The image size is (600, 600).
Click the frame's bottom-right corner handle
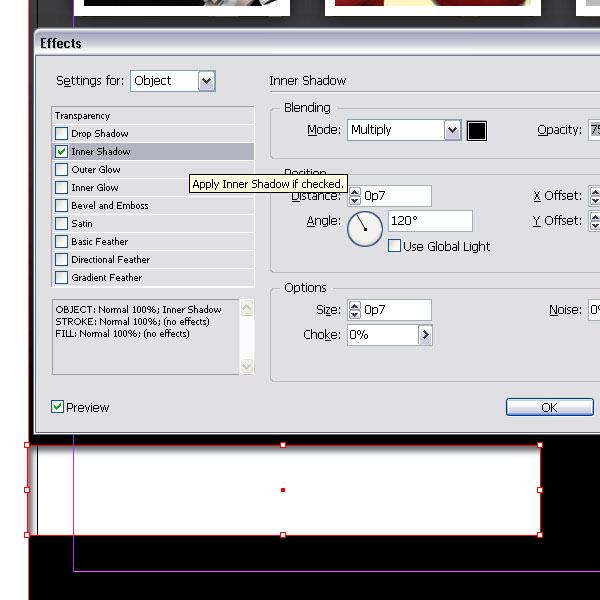(x=540, y=535)
